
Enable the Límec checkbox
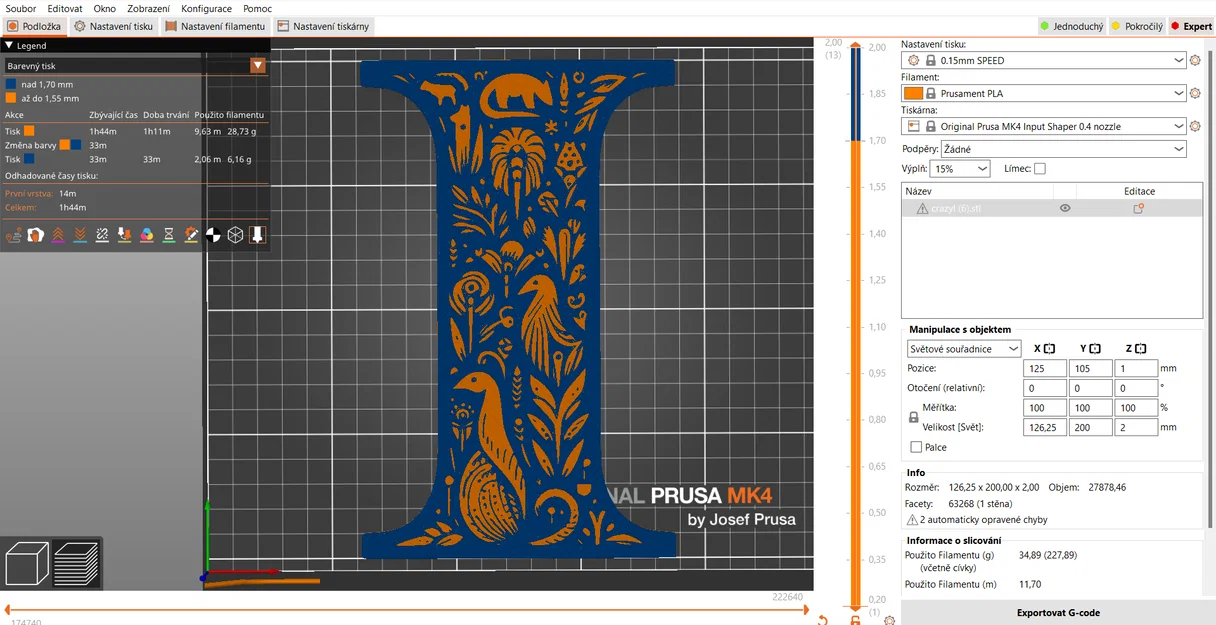1040,169
